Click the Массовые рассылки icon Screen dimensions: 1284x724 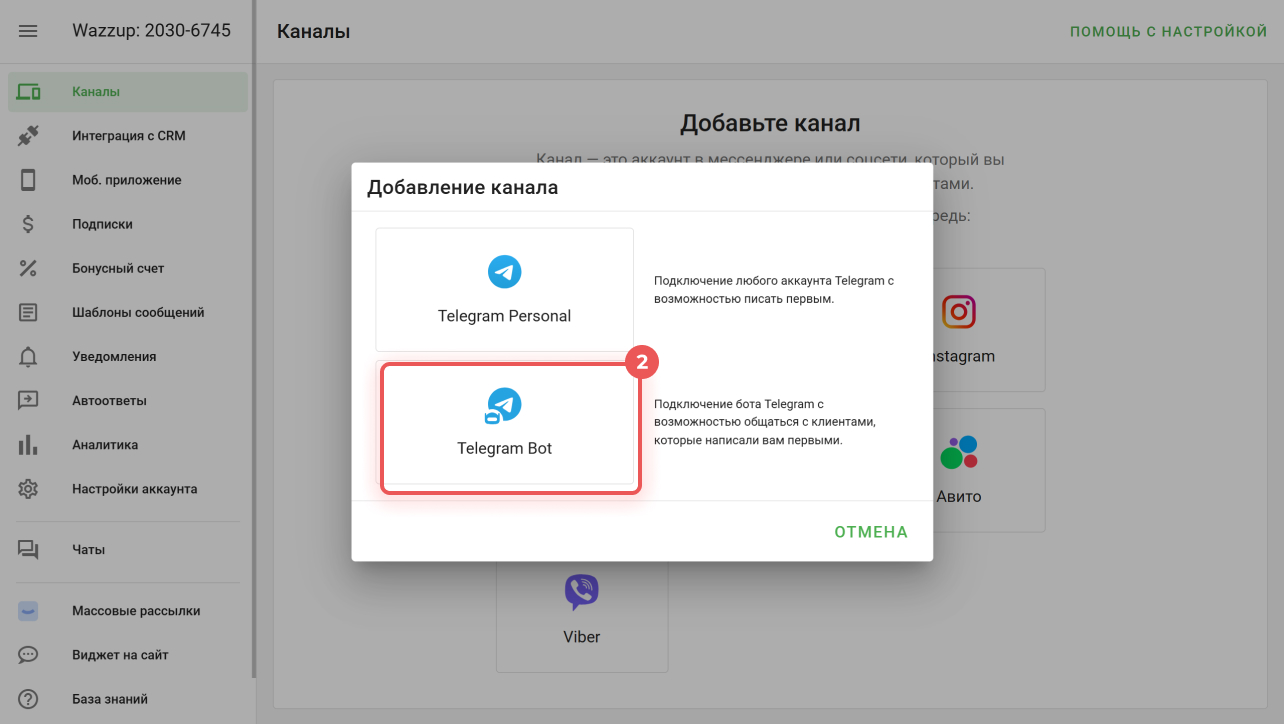pos(28,611)
